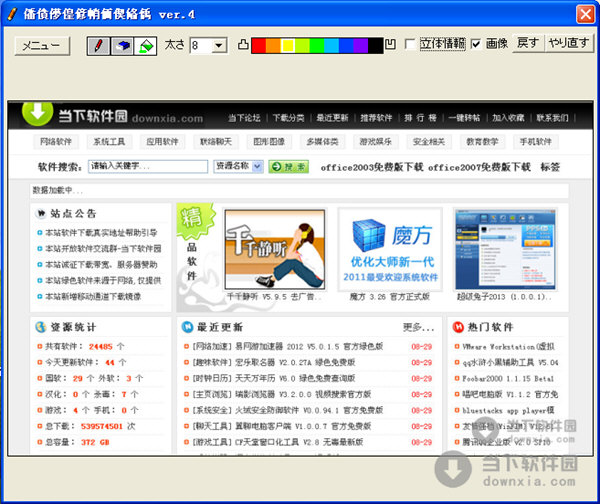Screen dimensions: 600x504
Task: Click the pencil app icon in title bar
Action: (x=13, y=14)
